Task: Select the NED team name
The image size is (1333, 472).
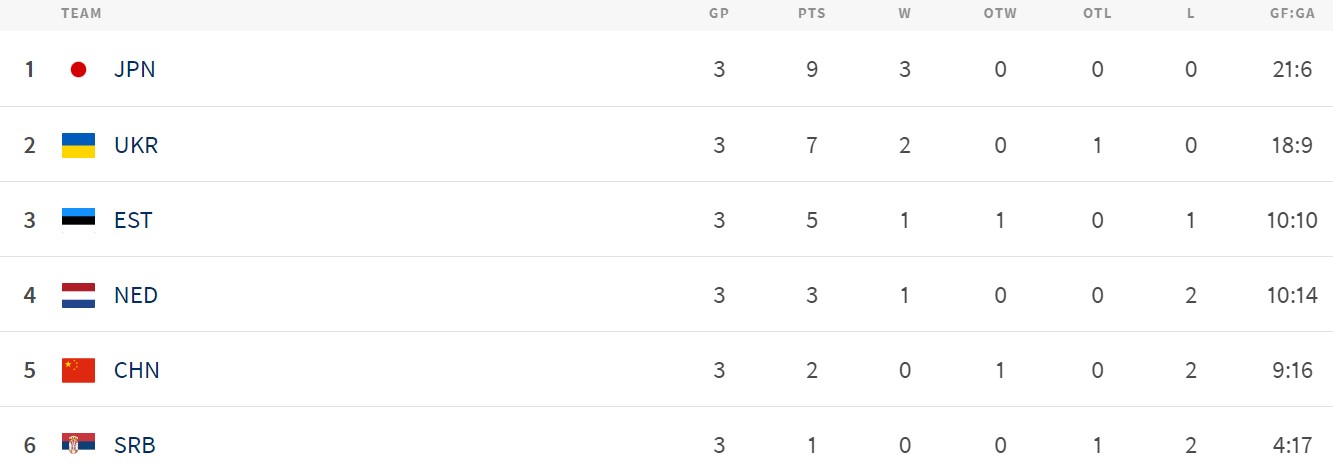Action: (x=136, y=295)
